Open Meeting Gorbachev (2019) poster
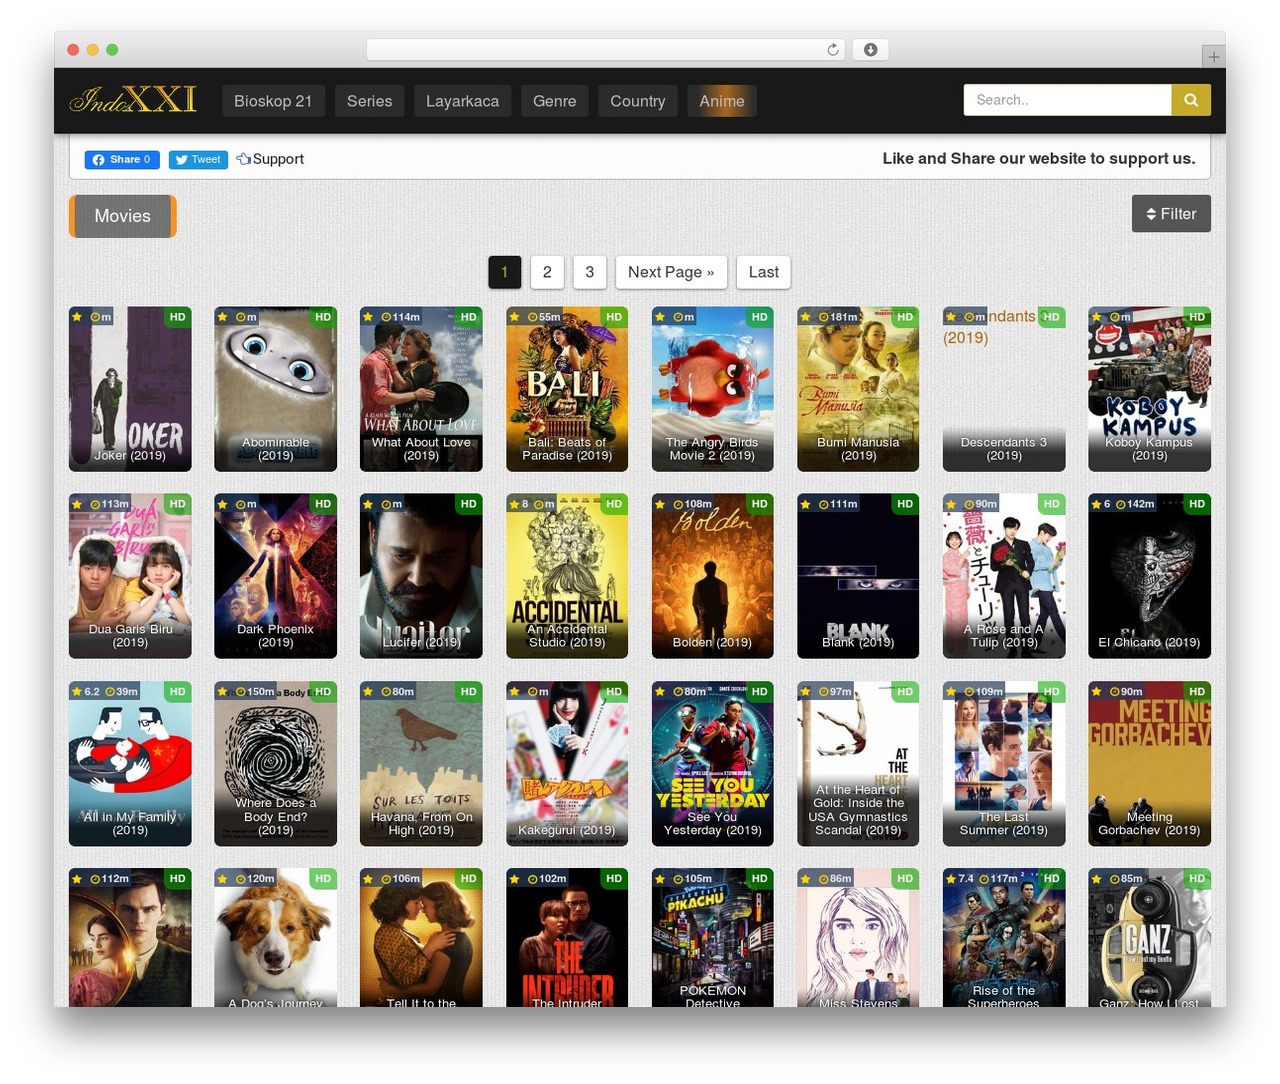The image size is (1280, 1084). click(x=1150, y=764)
